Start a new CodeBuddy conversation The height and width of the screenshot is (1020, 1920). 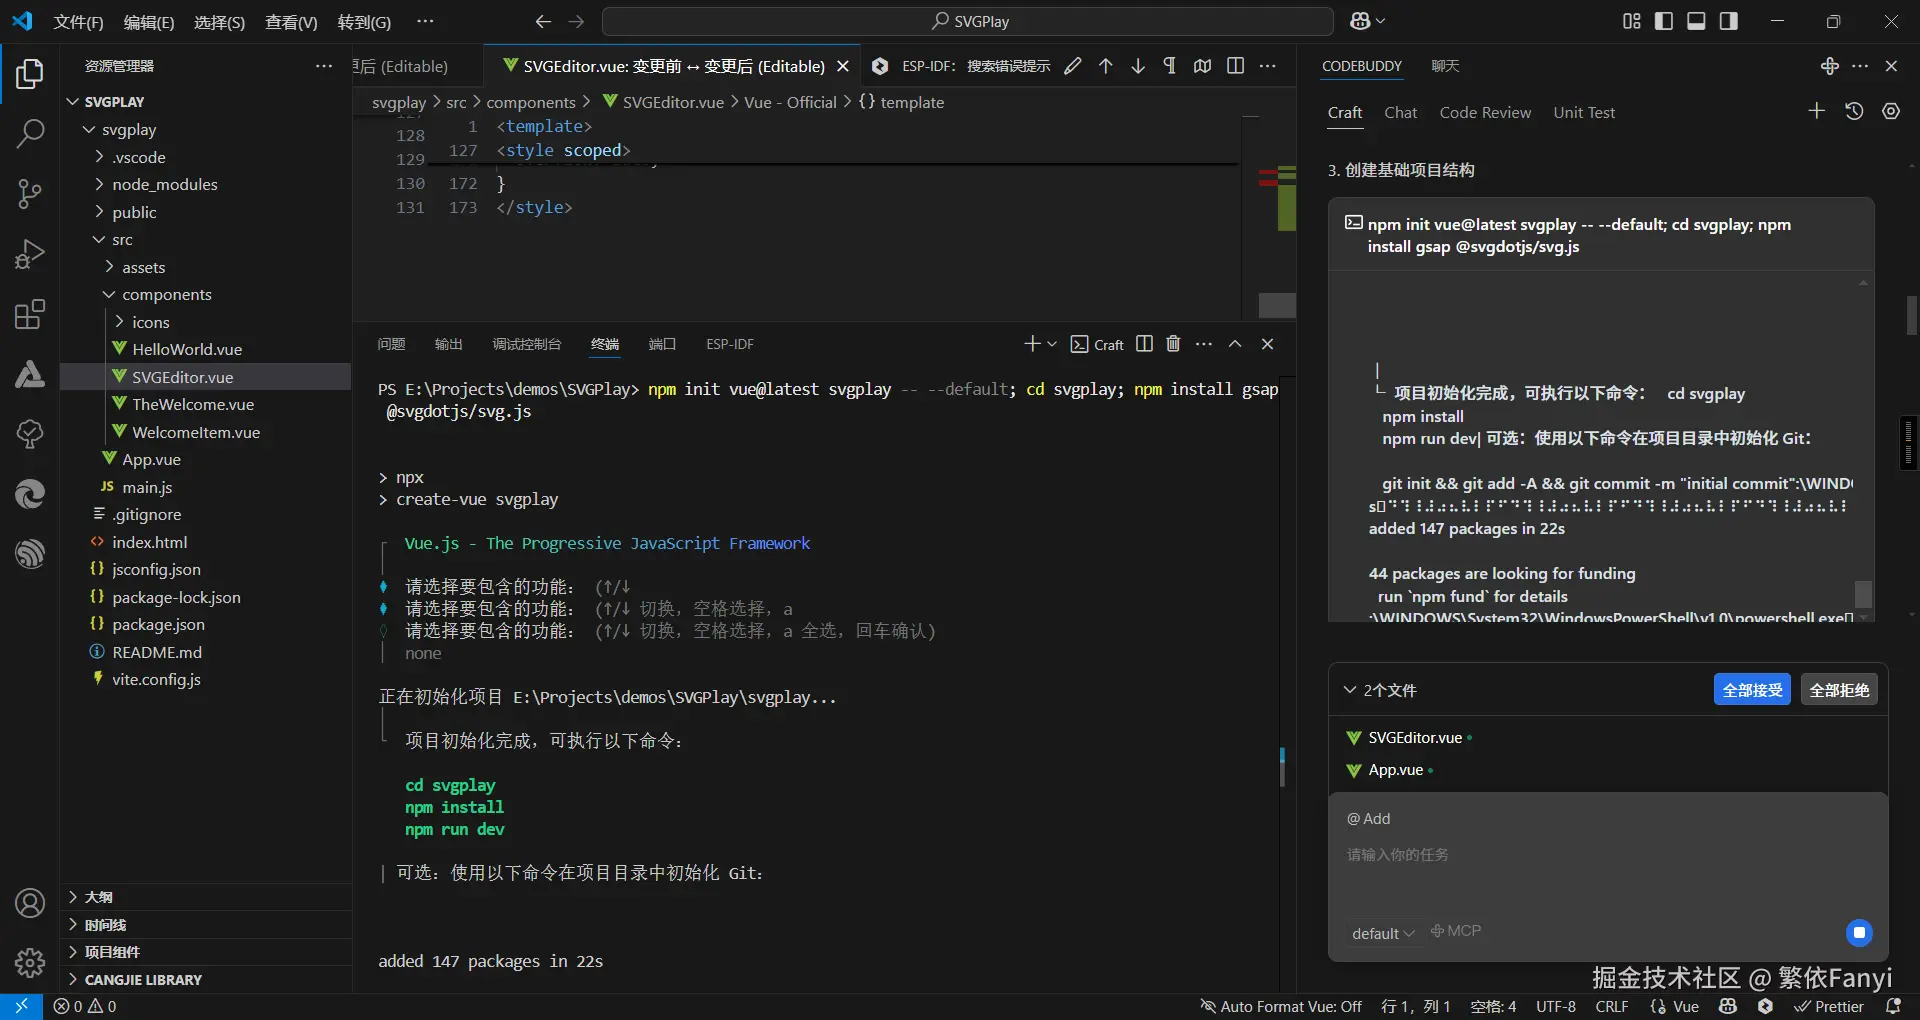[1817, 111]
